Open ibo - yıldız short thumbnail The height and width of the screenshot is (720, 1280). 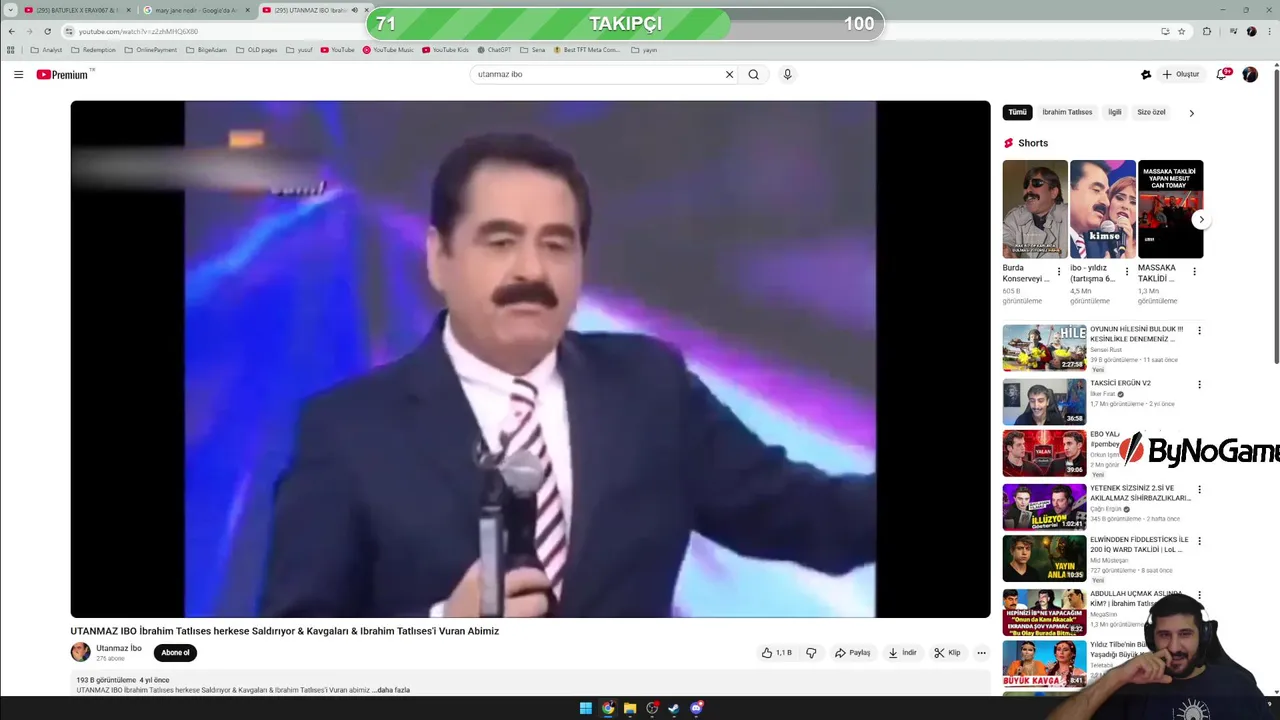point(1103,209)
